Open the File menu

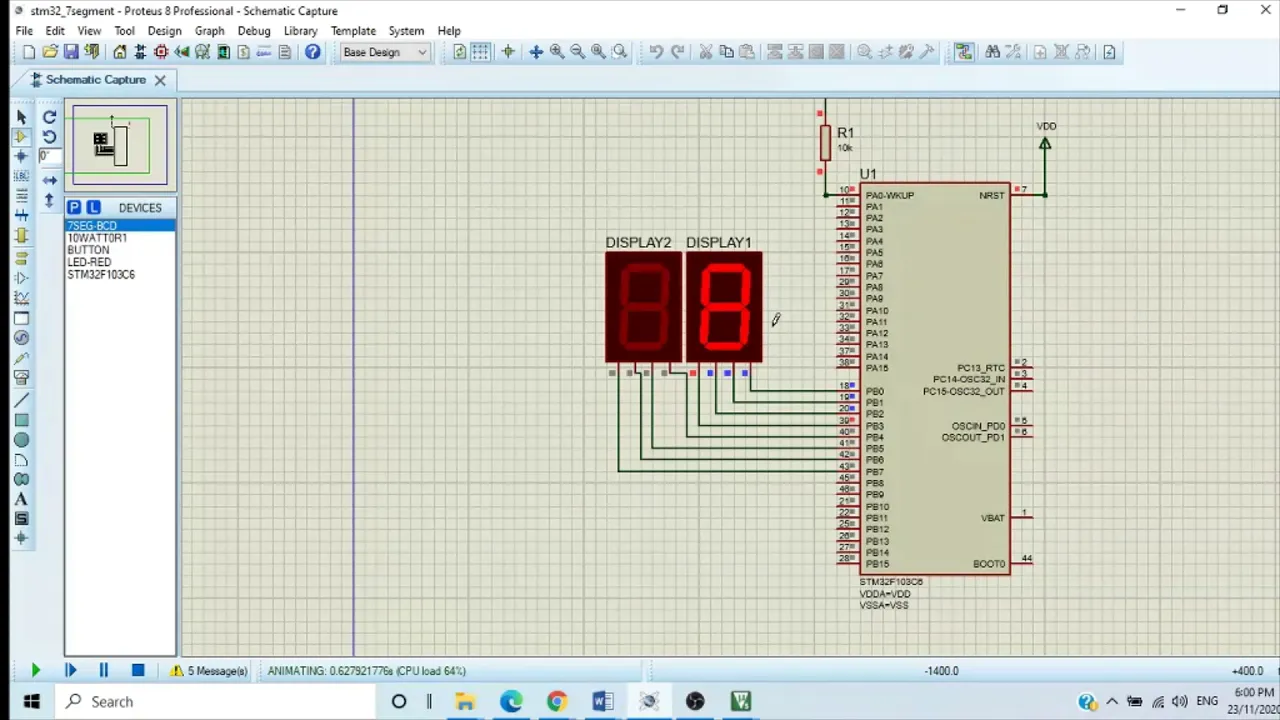pyautogui.click(x=24, y=31)
